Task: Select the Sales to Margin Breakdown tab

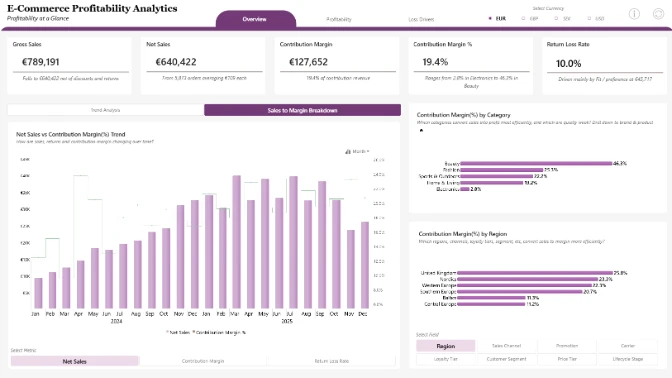Action: coord(303,110)
